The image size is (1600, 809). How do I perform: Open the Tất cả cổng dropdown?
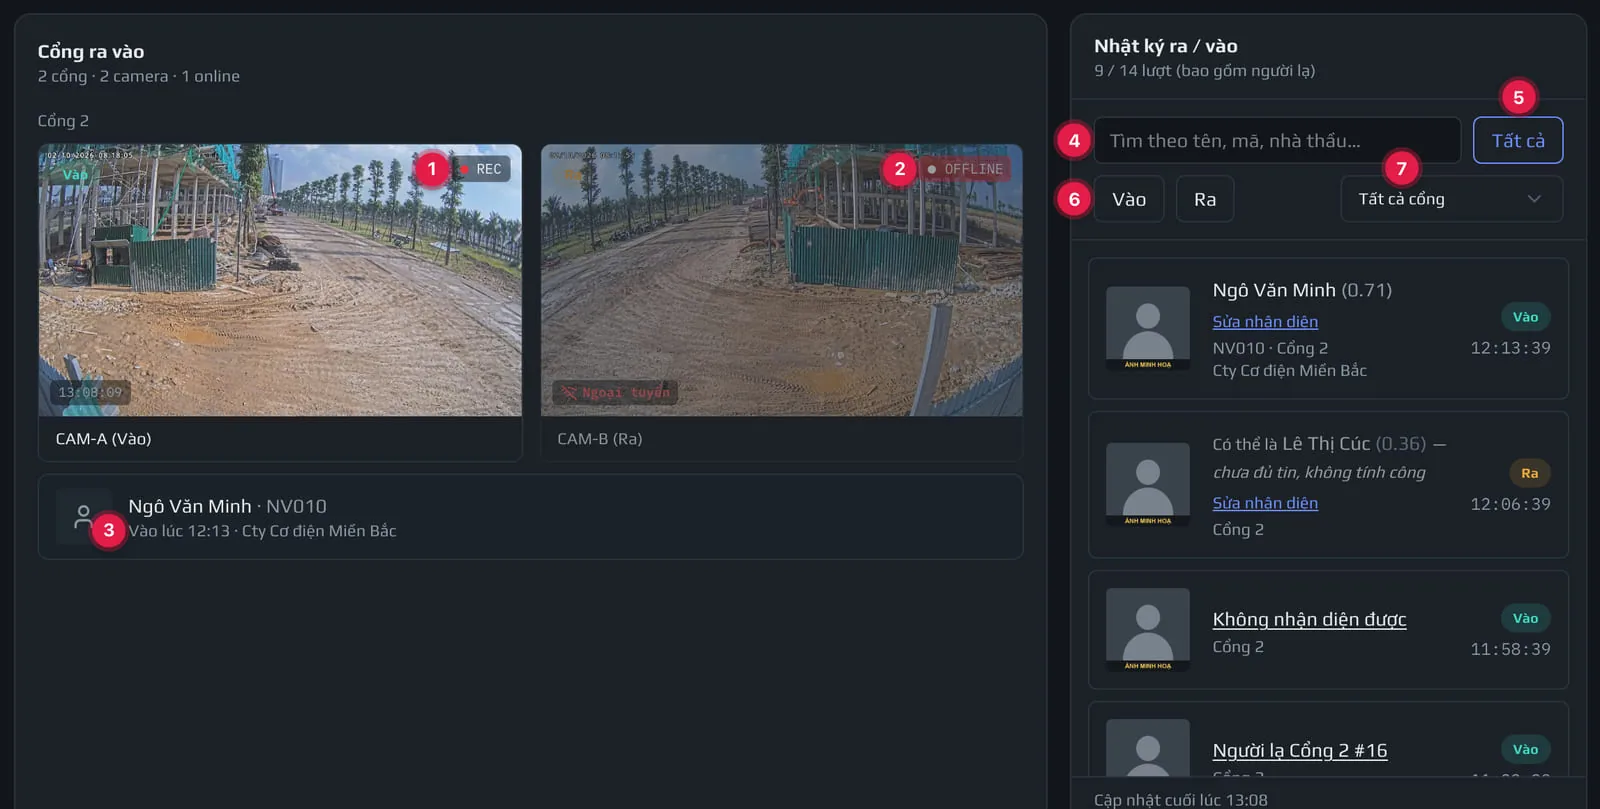1451,199
